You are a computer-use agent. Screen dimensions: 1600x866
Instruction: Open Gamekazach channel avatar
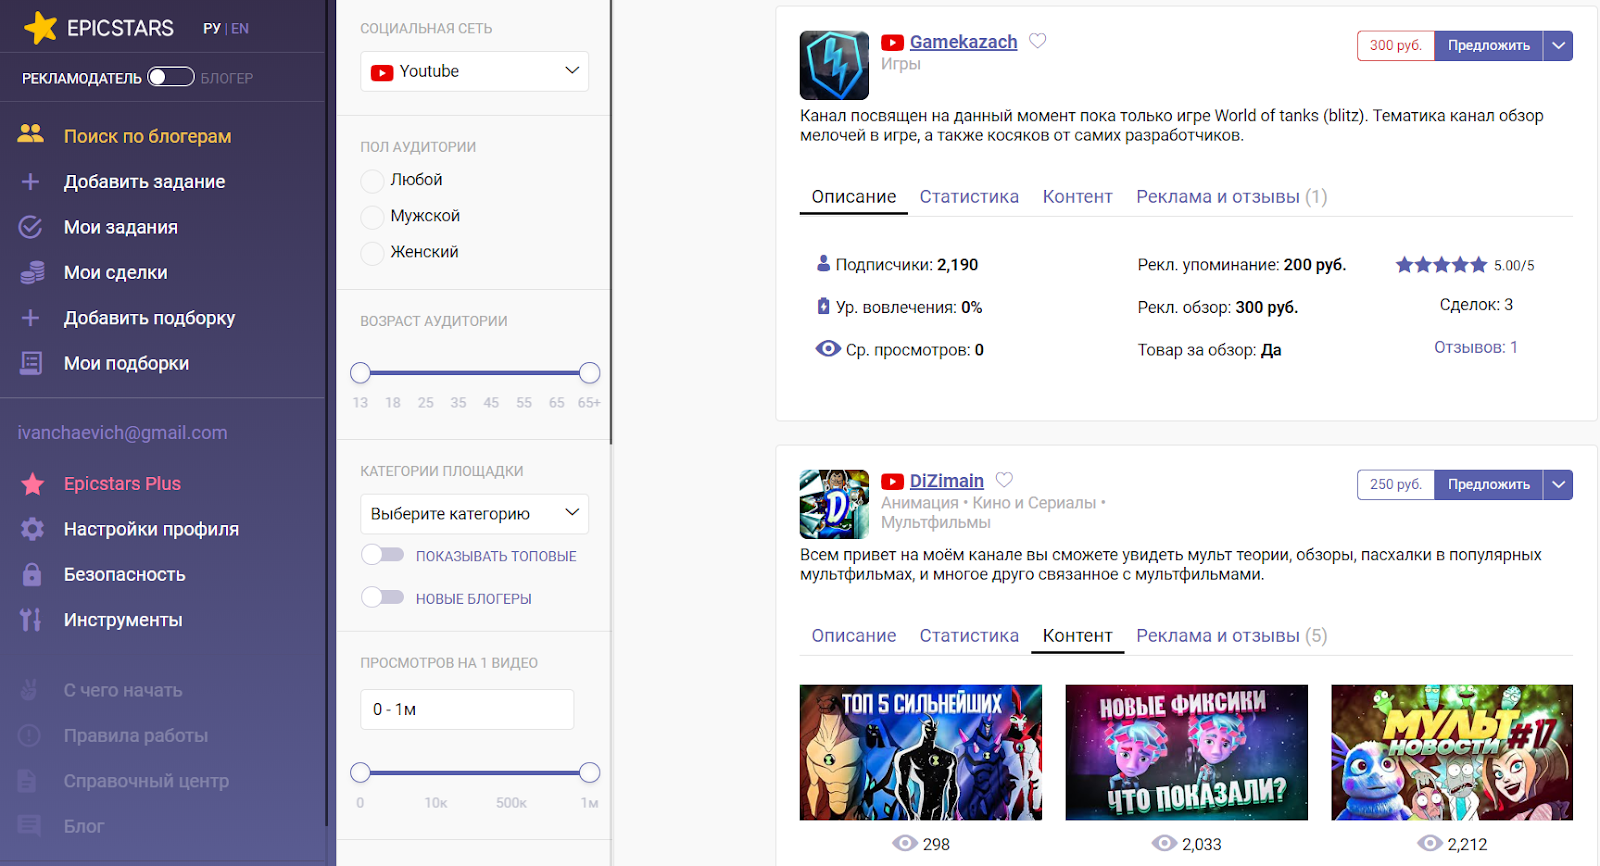click(834, 65)
